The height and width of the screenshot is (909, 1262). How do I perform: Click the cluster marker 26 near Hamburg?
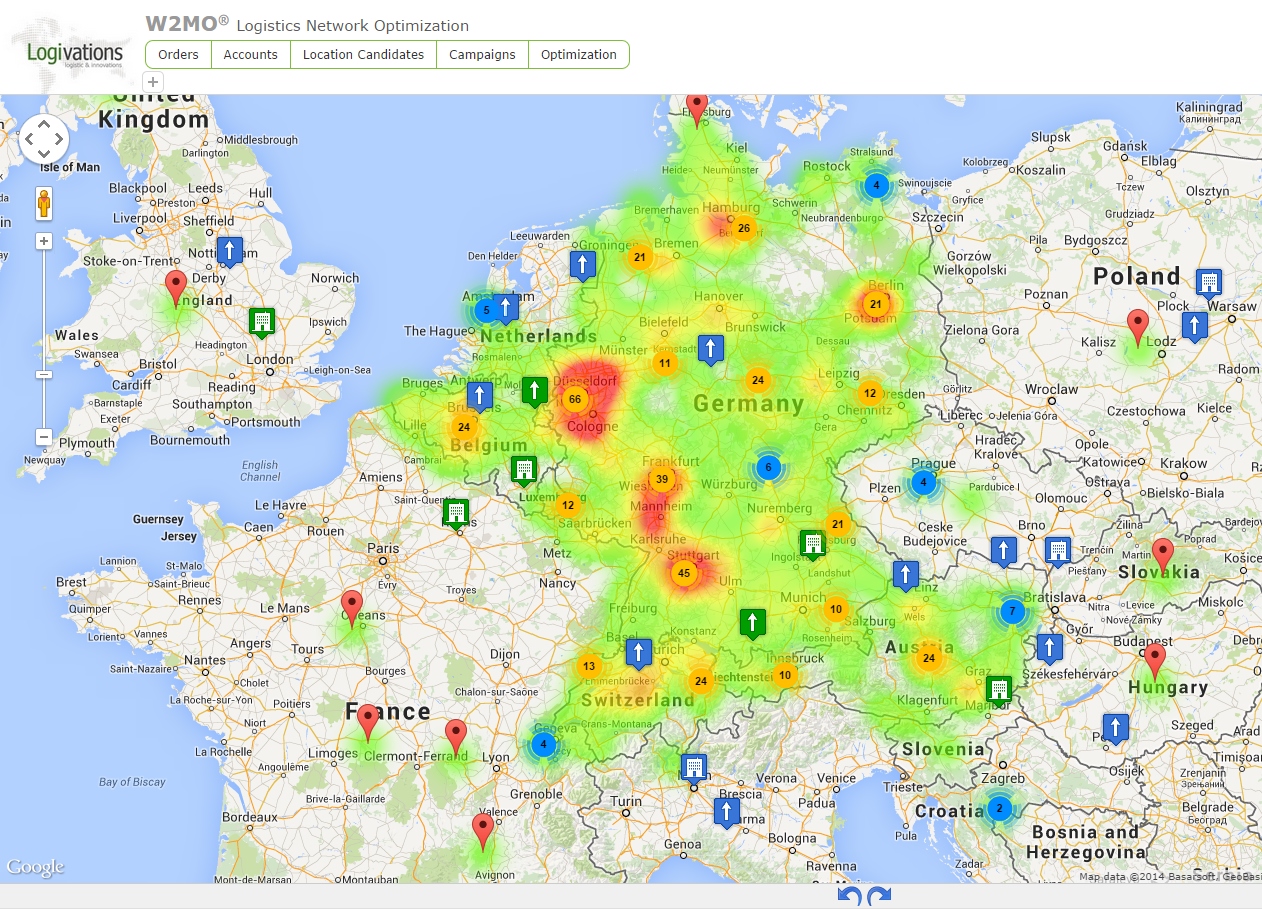click(743, 228)
